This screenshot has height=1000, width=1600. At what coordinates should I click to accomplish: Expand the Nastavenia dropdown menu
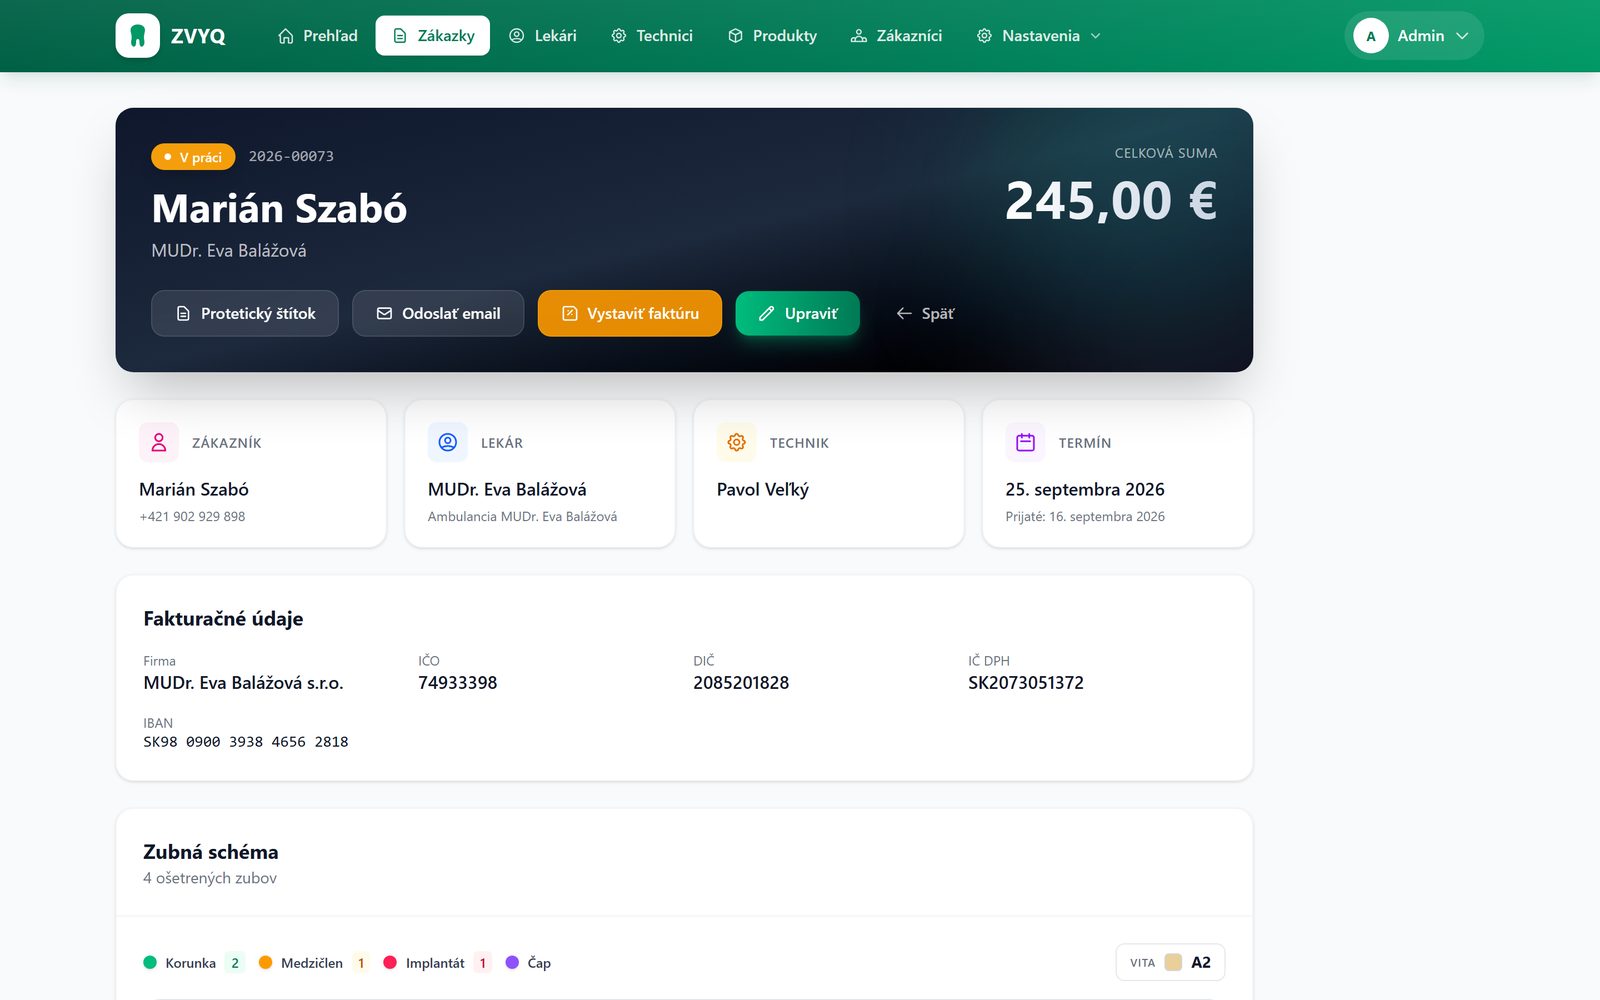pyautogui.click(x=1040, y=36)
